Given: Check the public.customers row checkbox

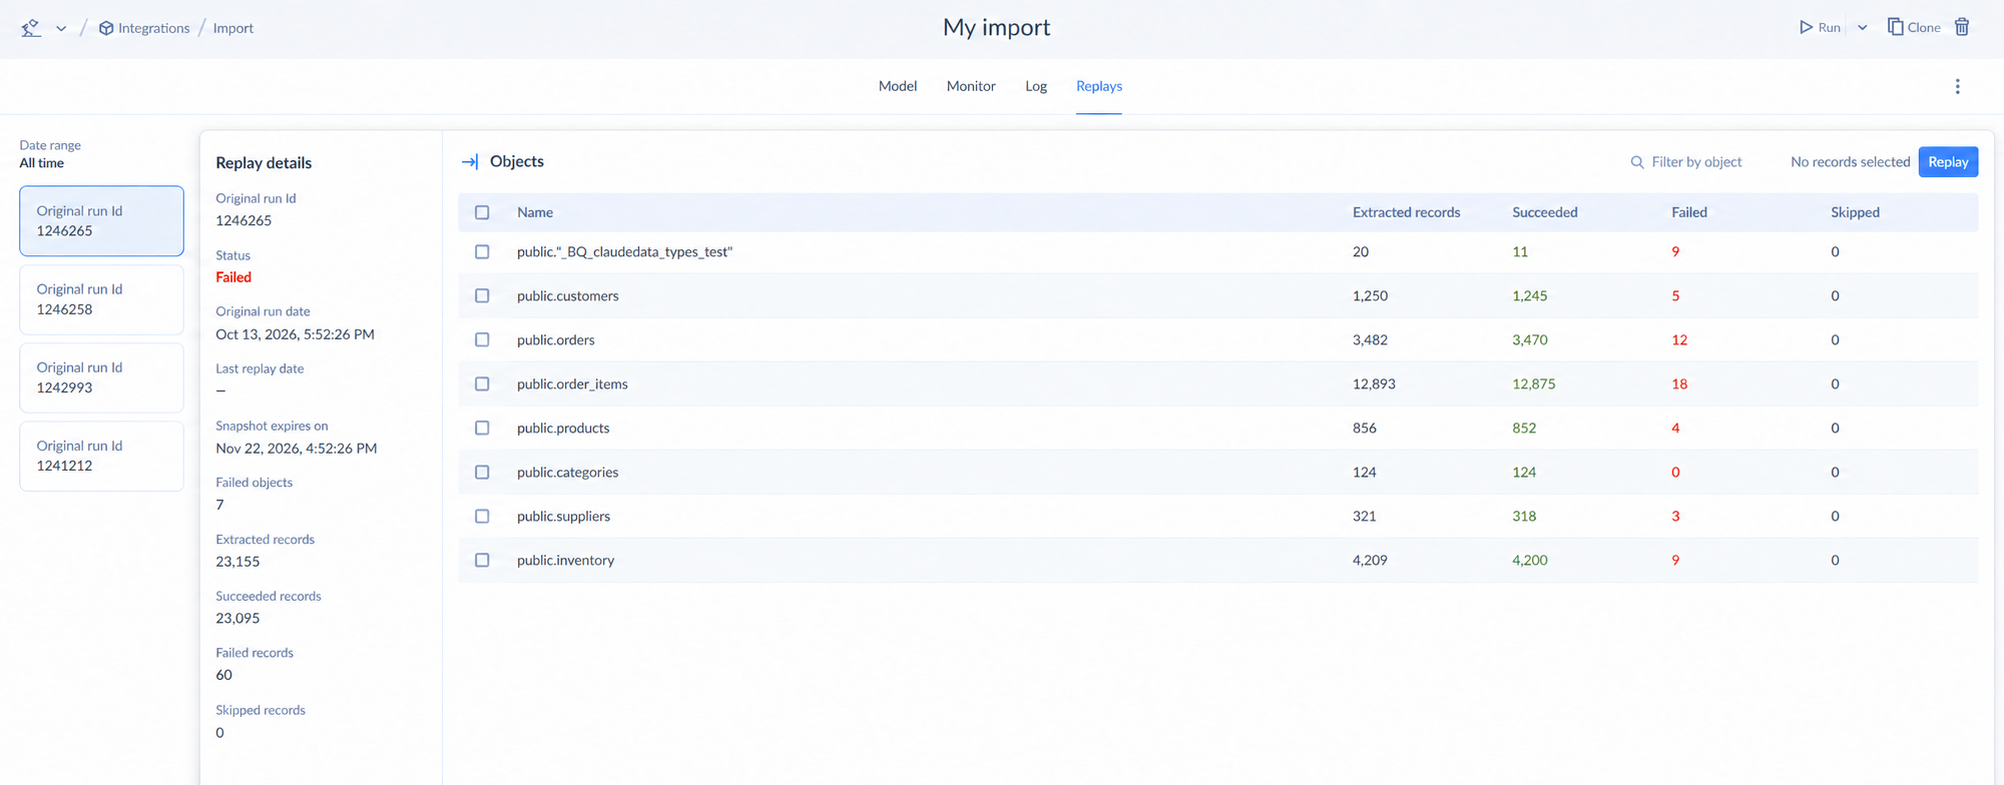Looking at the screenshot, I should [482, 296].
